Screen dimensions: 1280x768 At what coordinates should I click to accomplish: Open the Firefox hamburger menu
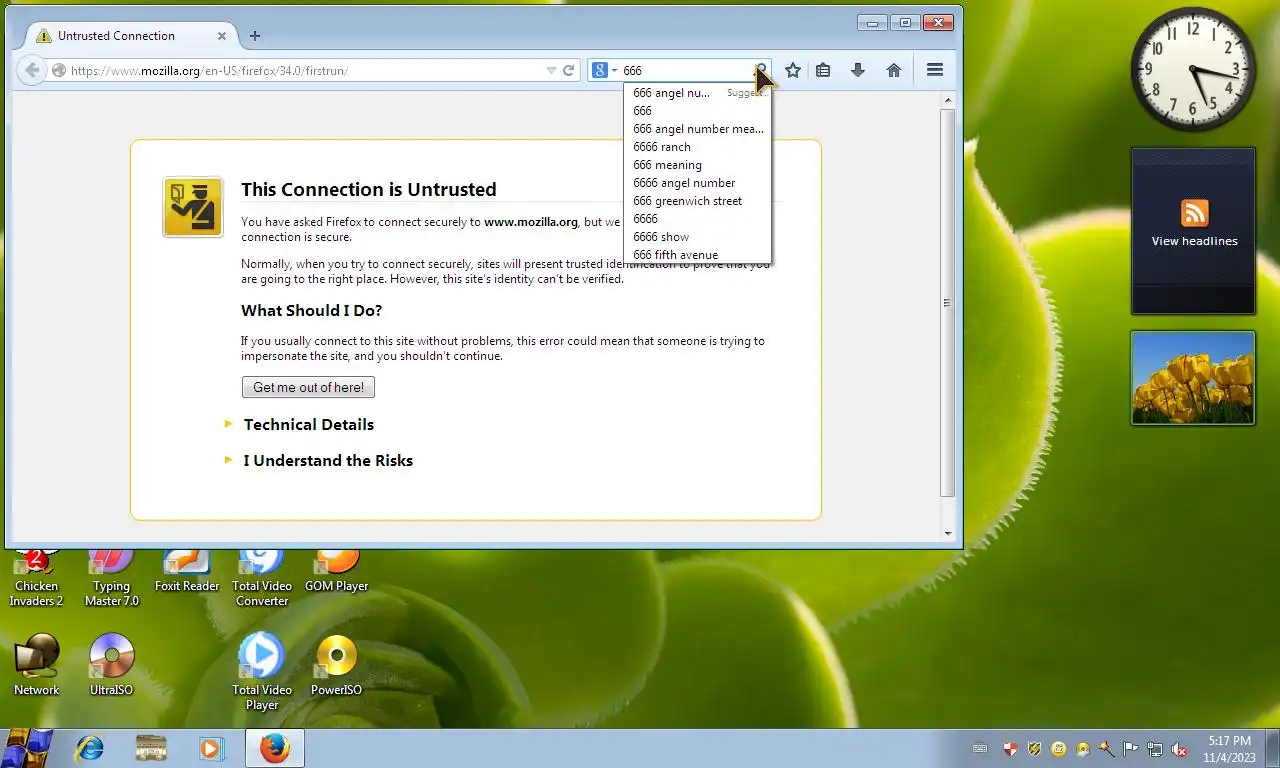point(935,70)
